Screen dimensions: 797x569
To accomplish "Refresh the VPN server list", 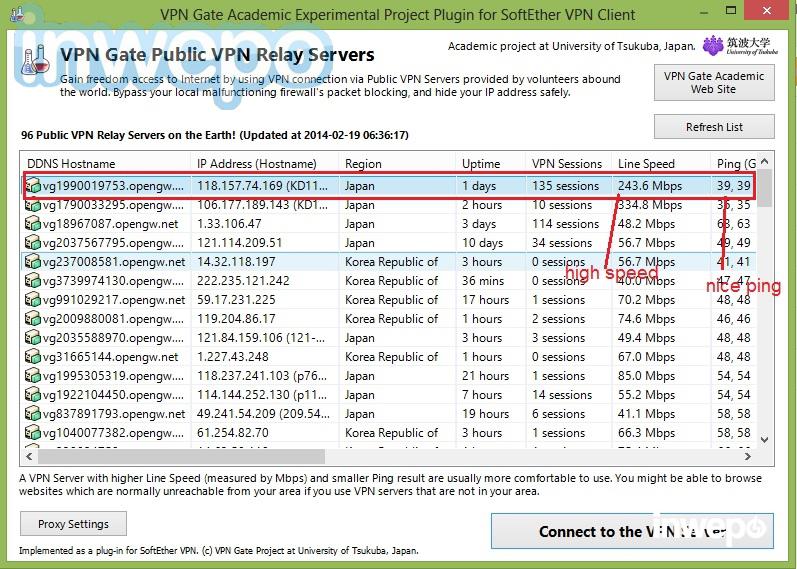I will pyautogui.click(x=714, y=127).
